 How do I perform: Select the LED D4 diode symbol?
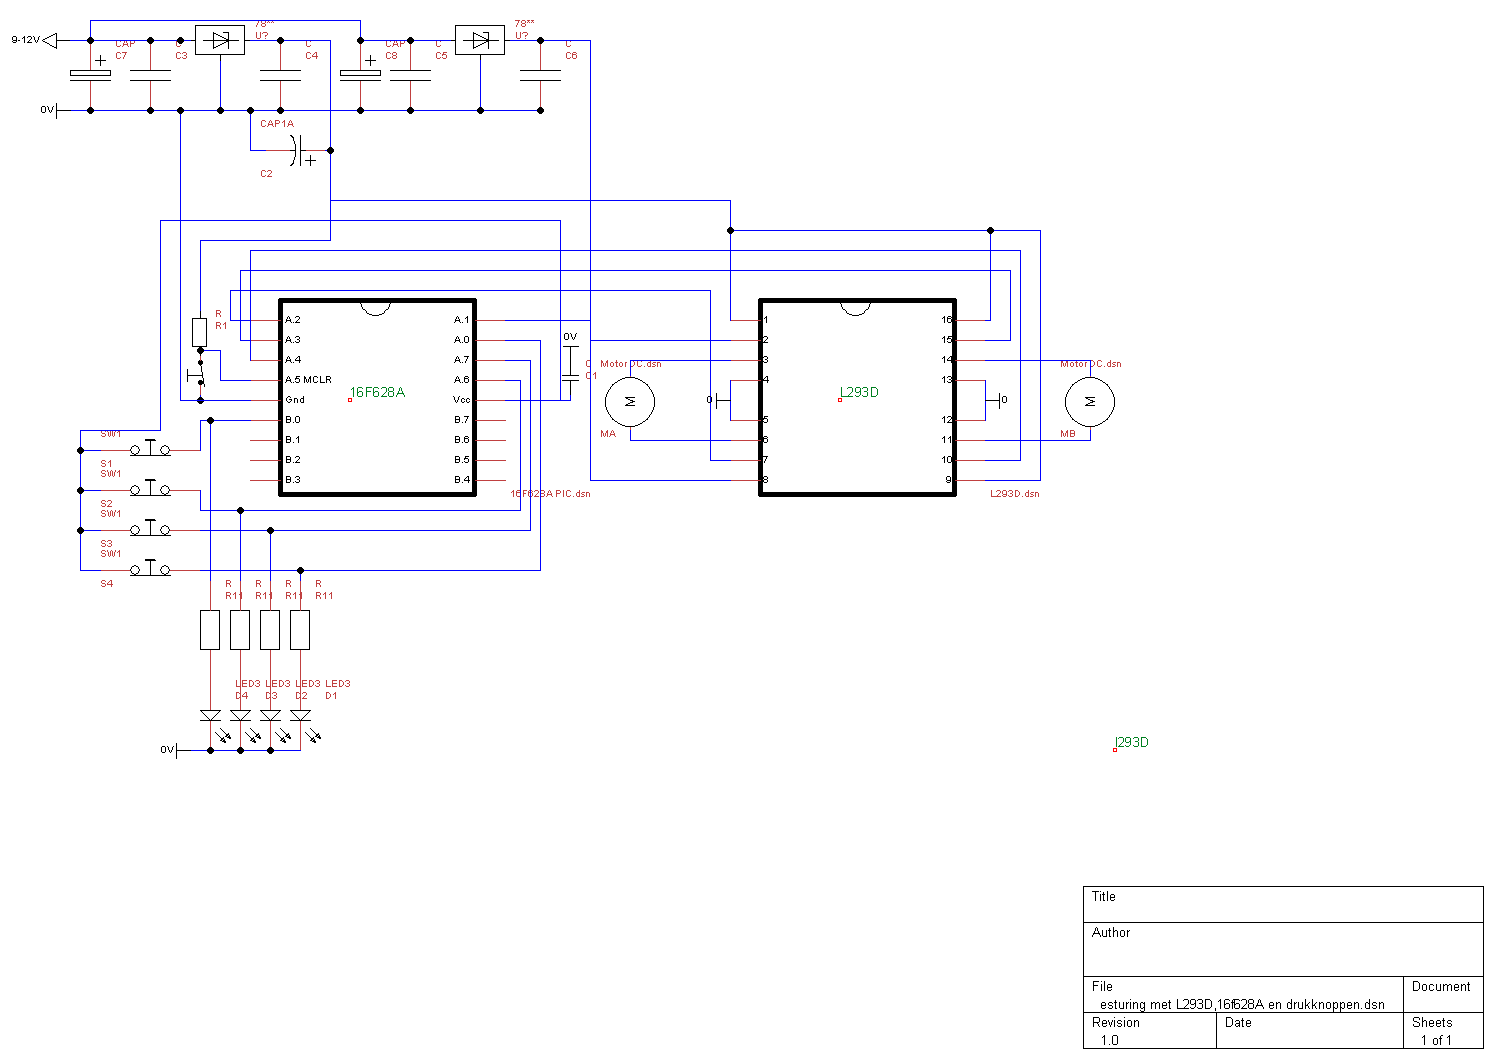click(210, 715)
